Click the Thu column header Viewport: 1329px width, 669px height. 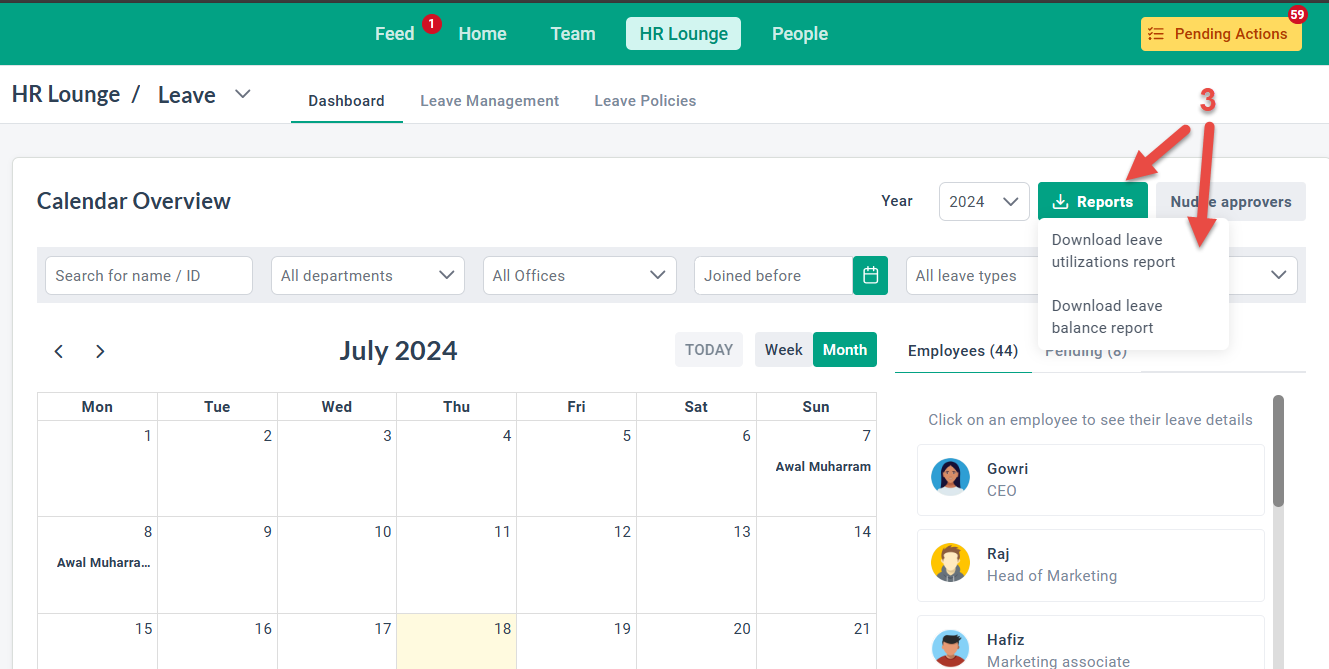click(456, 406)
